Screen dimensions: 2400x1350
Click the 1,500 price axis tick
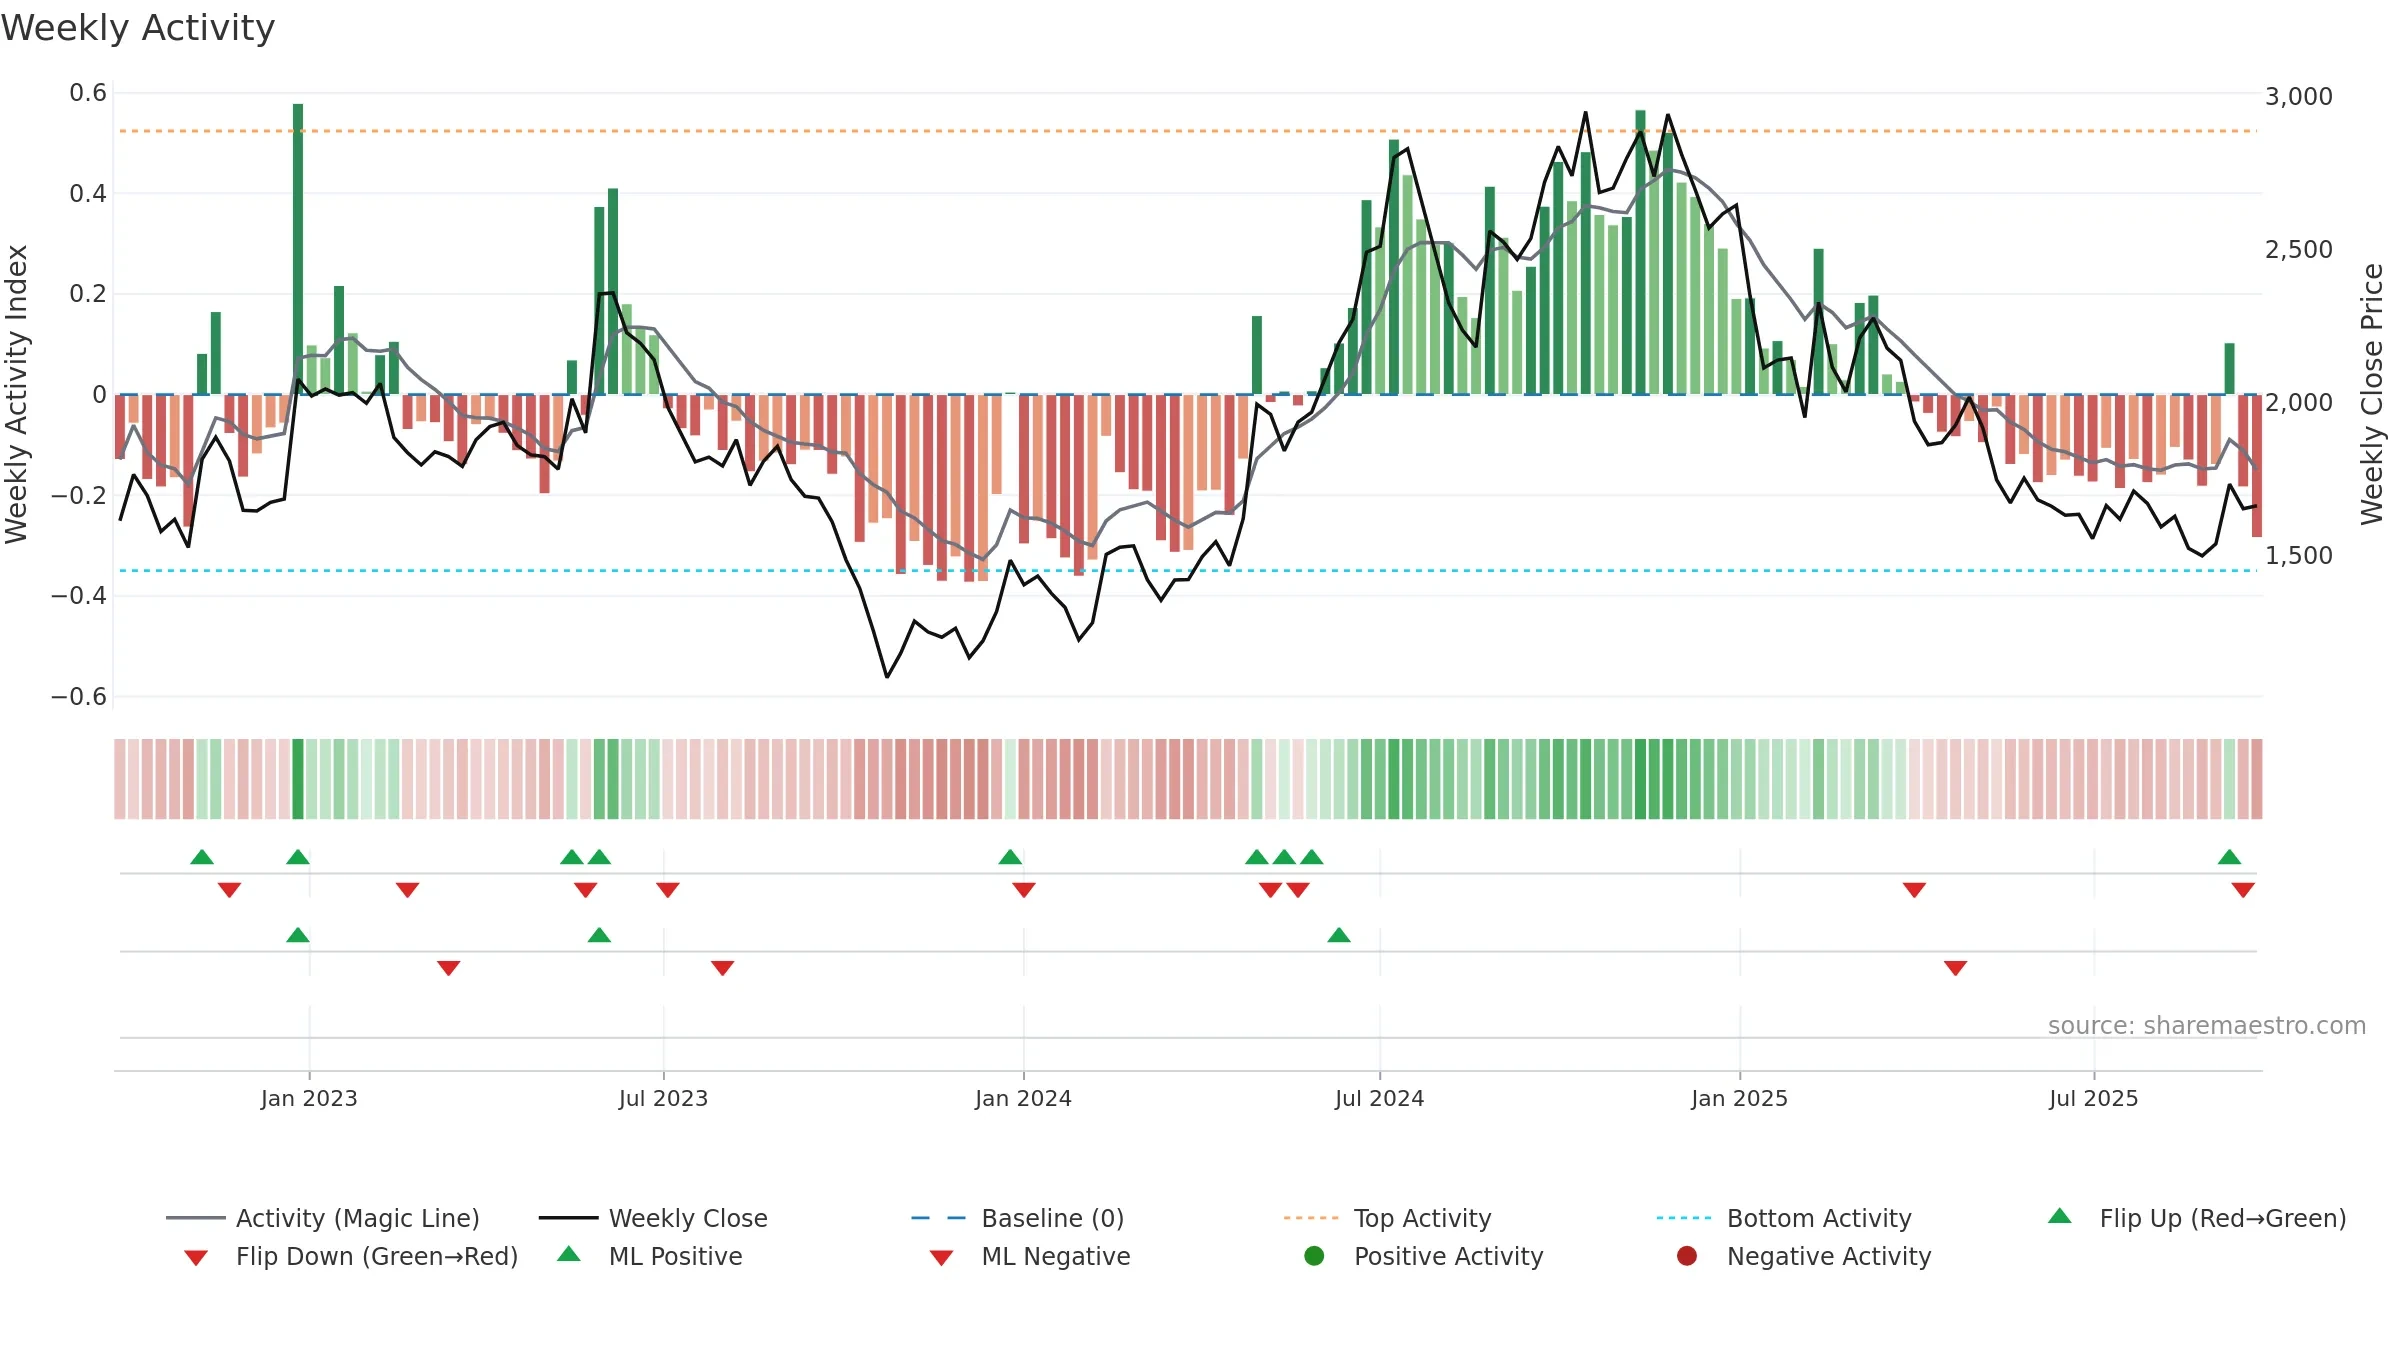[2298, 556]
